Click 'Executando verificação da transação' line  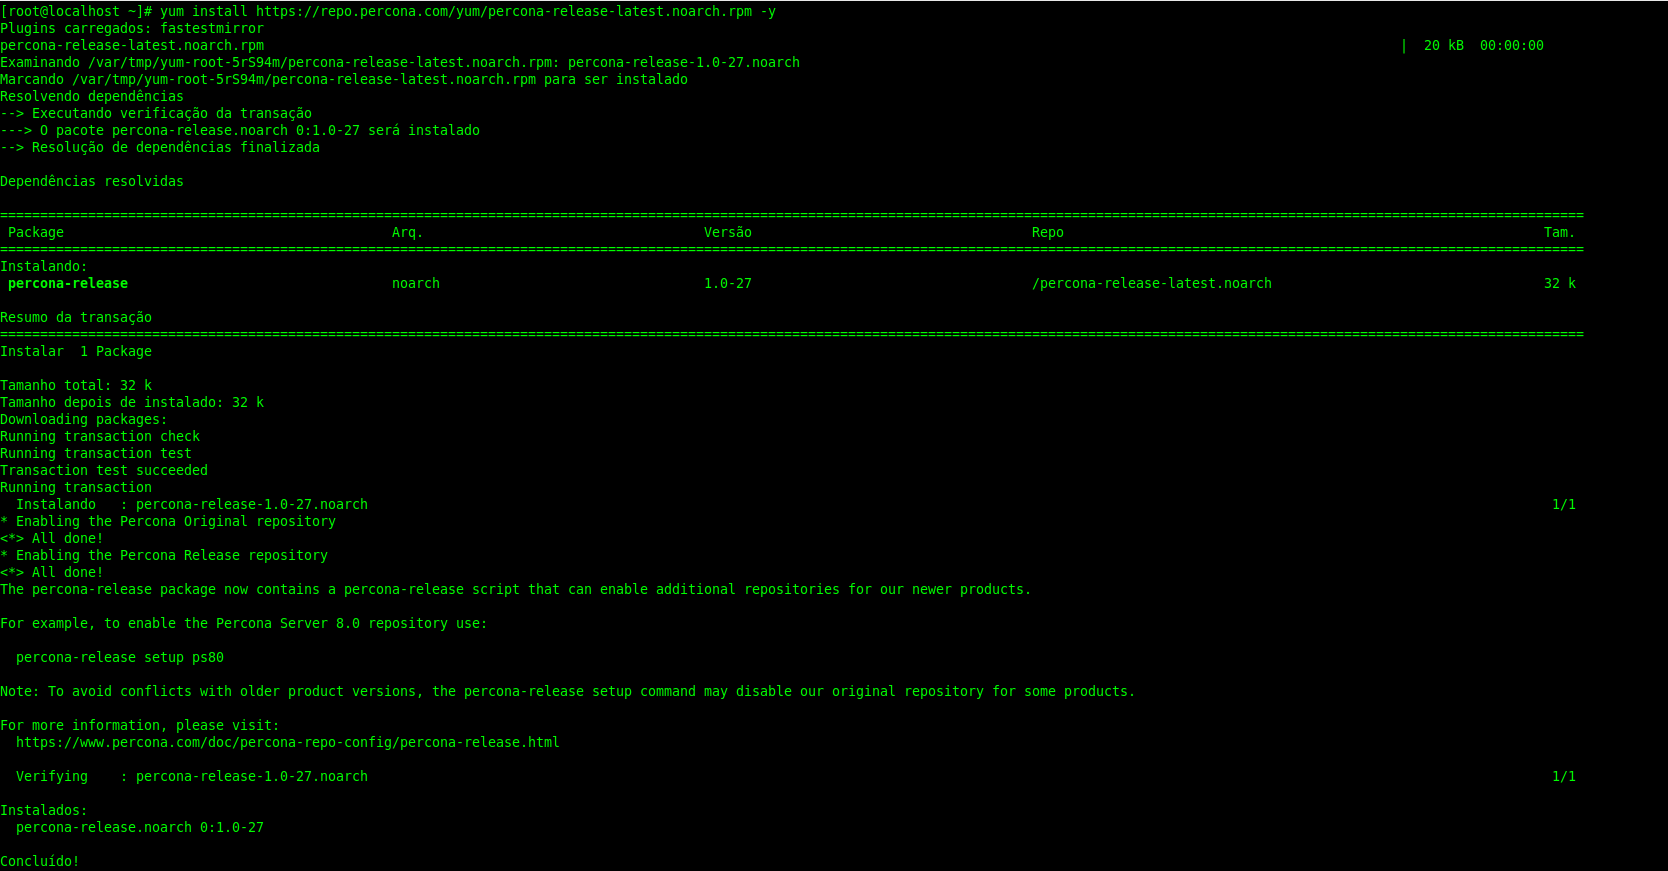click(156, 113)
